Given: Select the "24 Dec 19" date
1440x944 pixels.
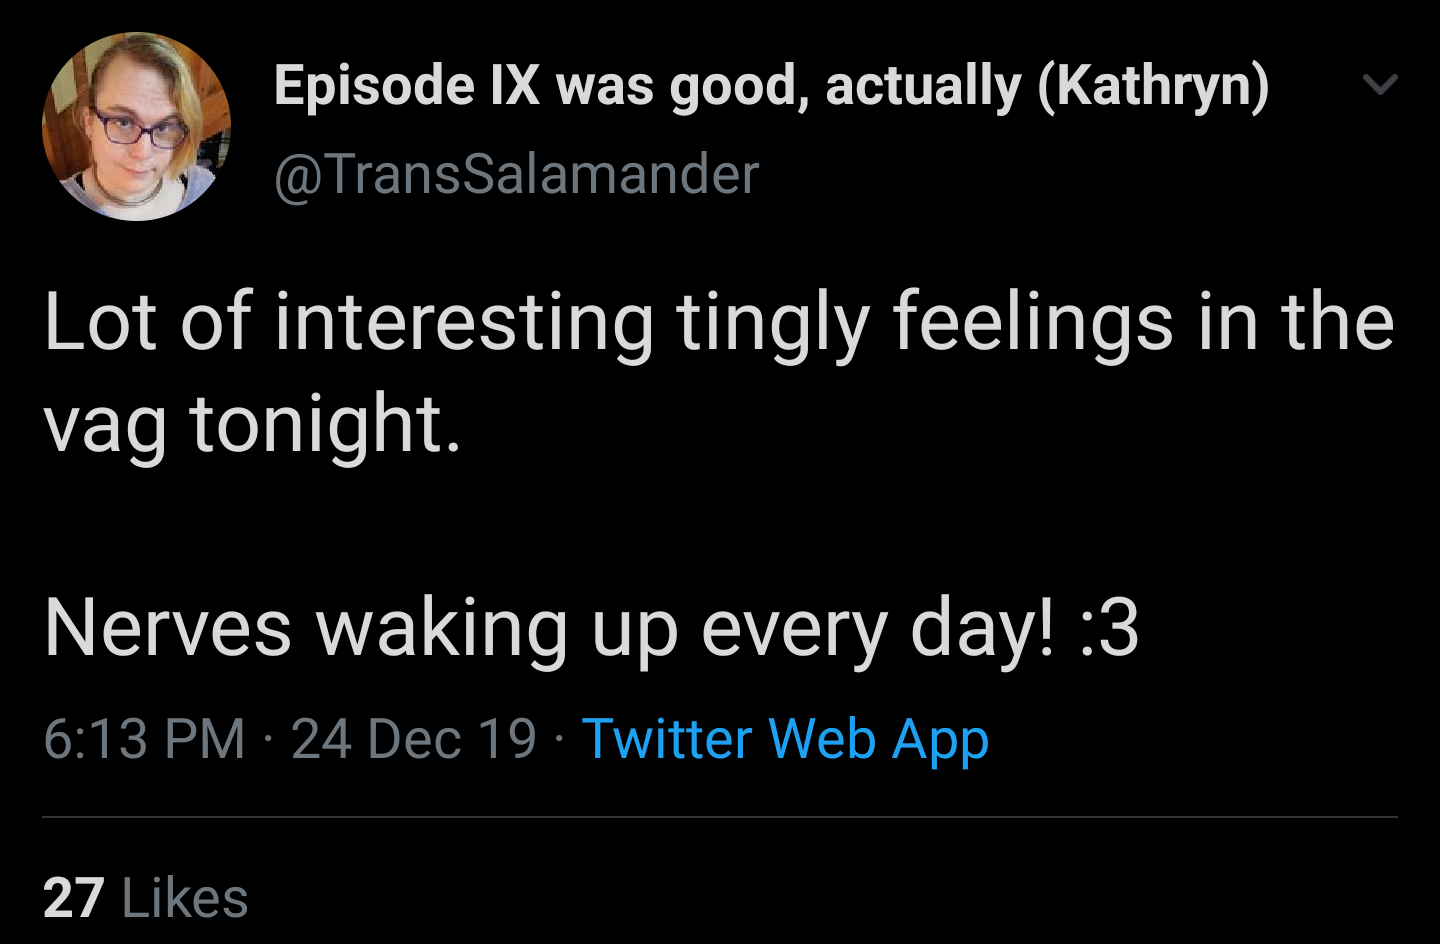Looking at the screenshot, I should [x=414, y=739].
